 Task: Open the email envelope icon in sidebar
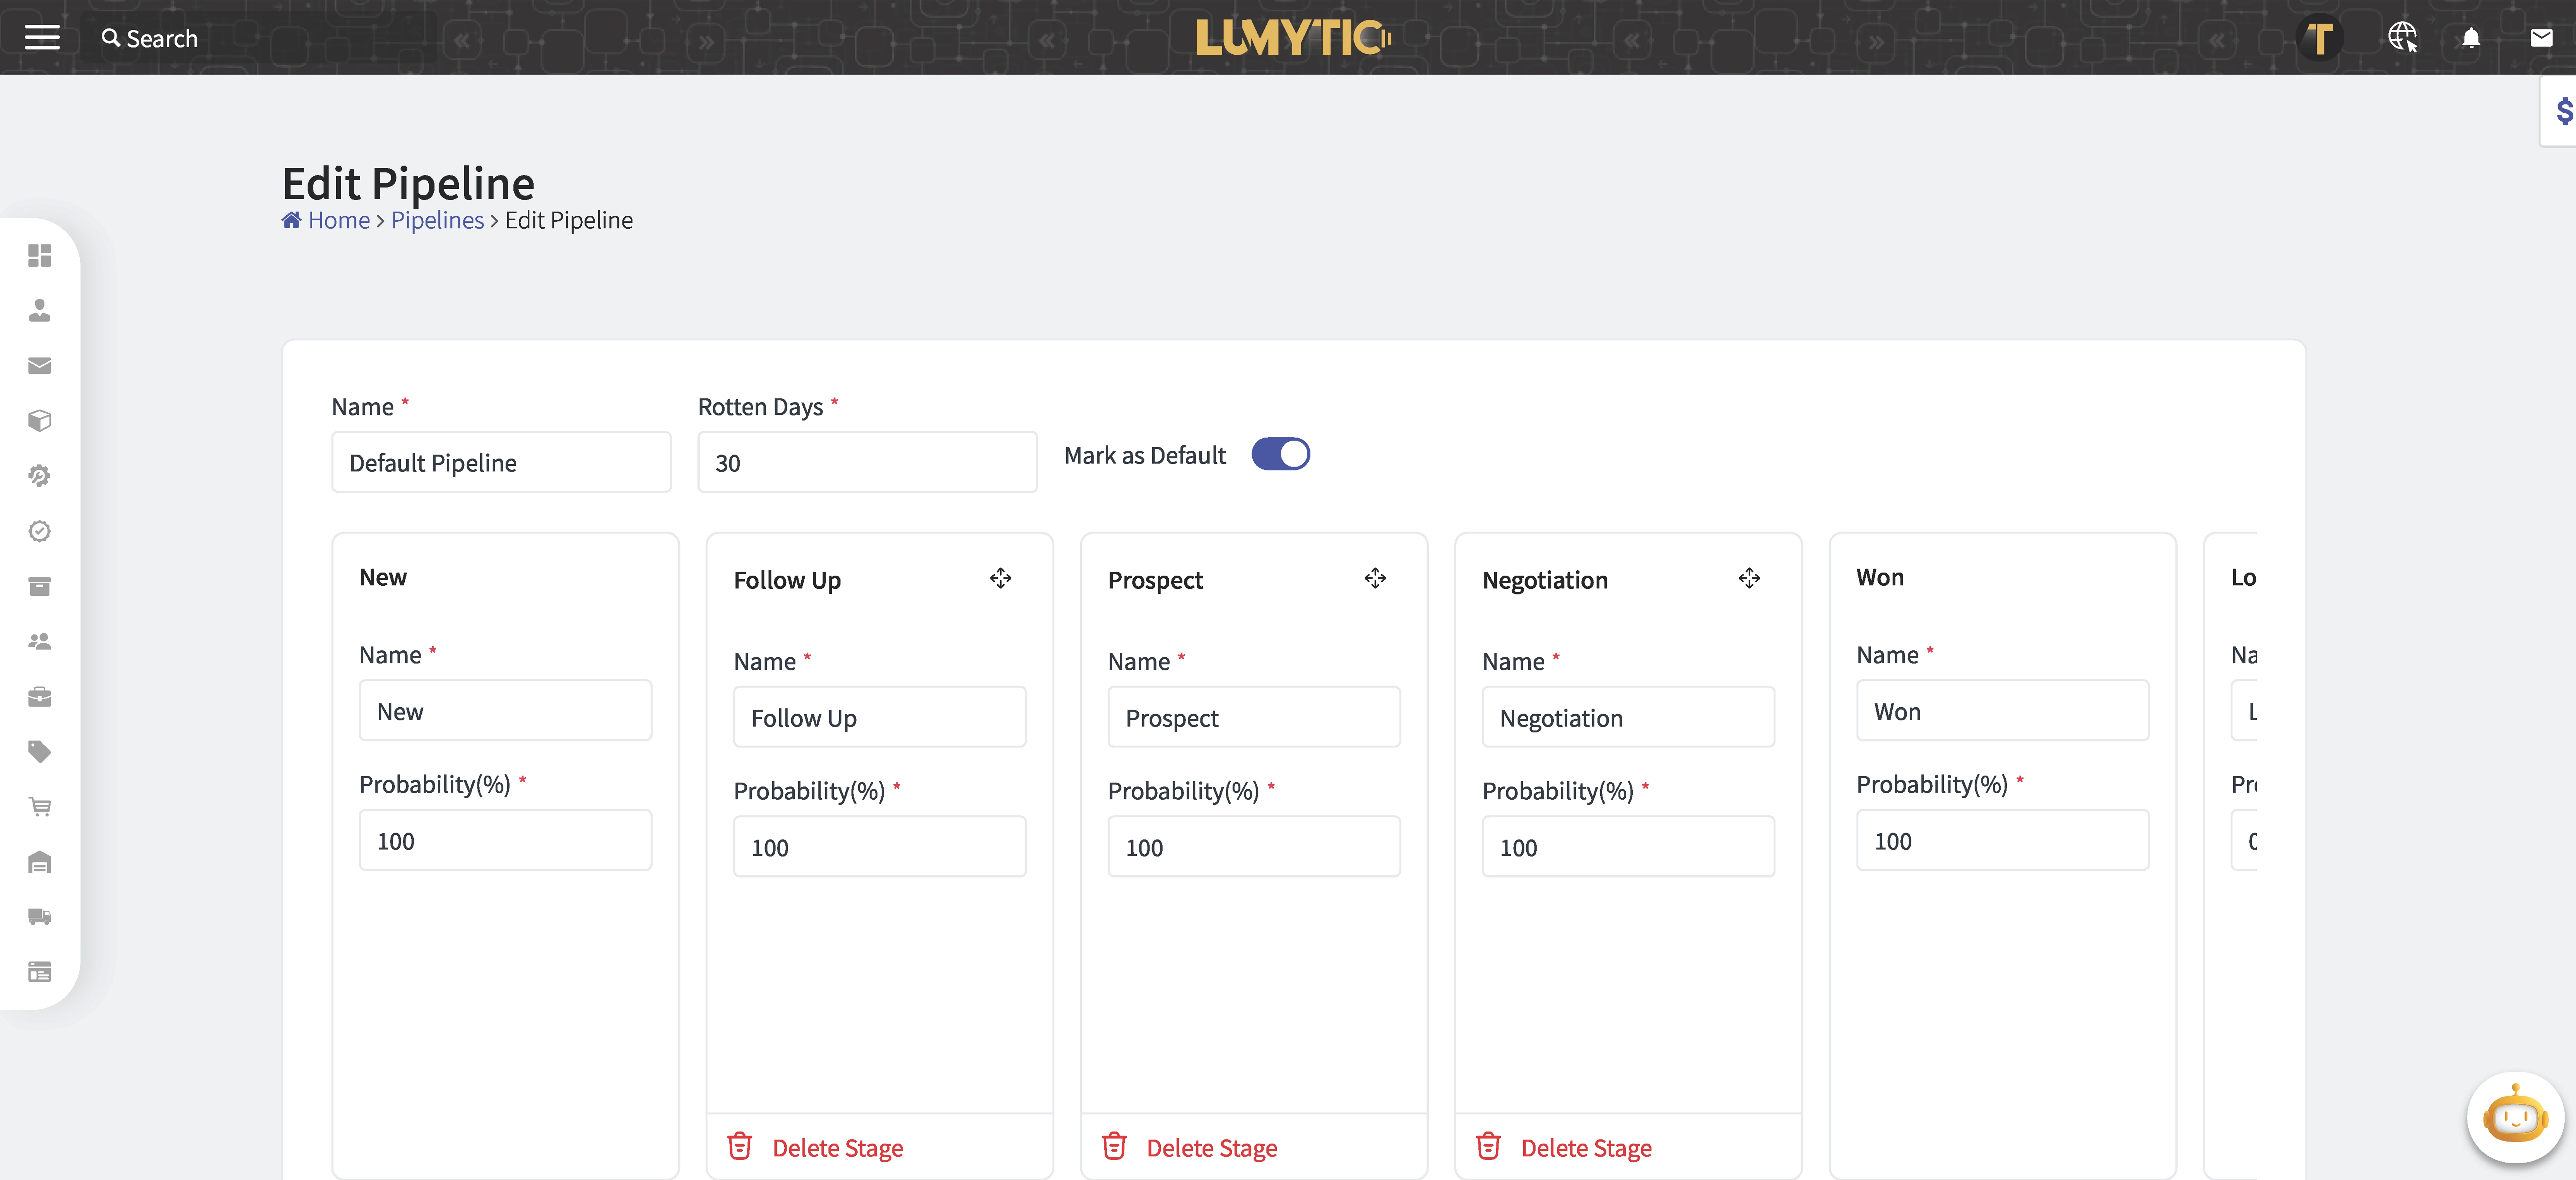[40, 365]
